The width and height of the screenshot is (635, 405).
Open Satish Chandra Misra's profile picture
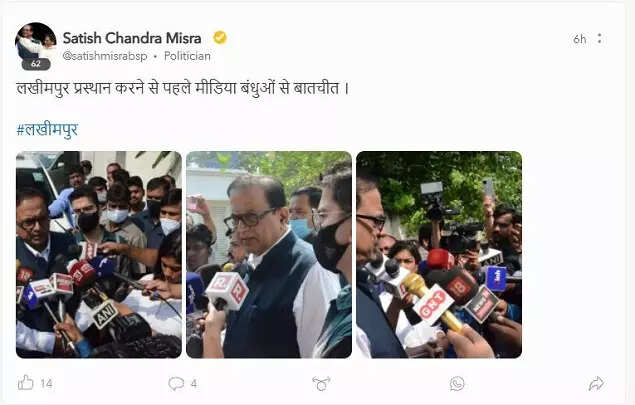36,43
